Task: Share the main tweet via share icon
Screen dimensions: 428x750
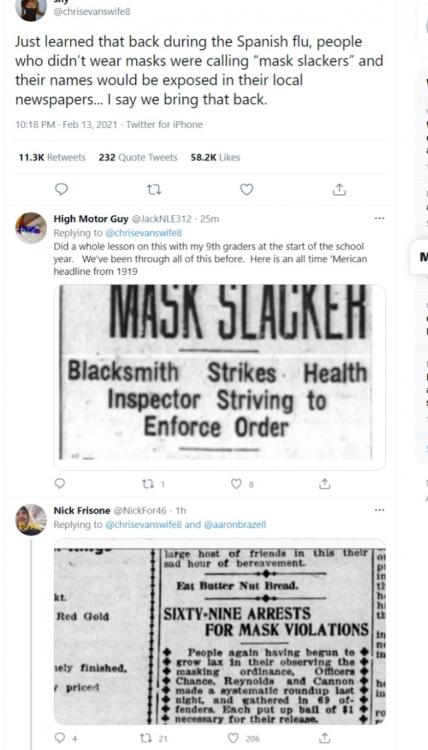Action: pos(339,190)
